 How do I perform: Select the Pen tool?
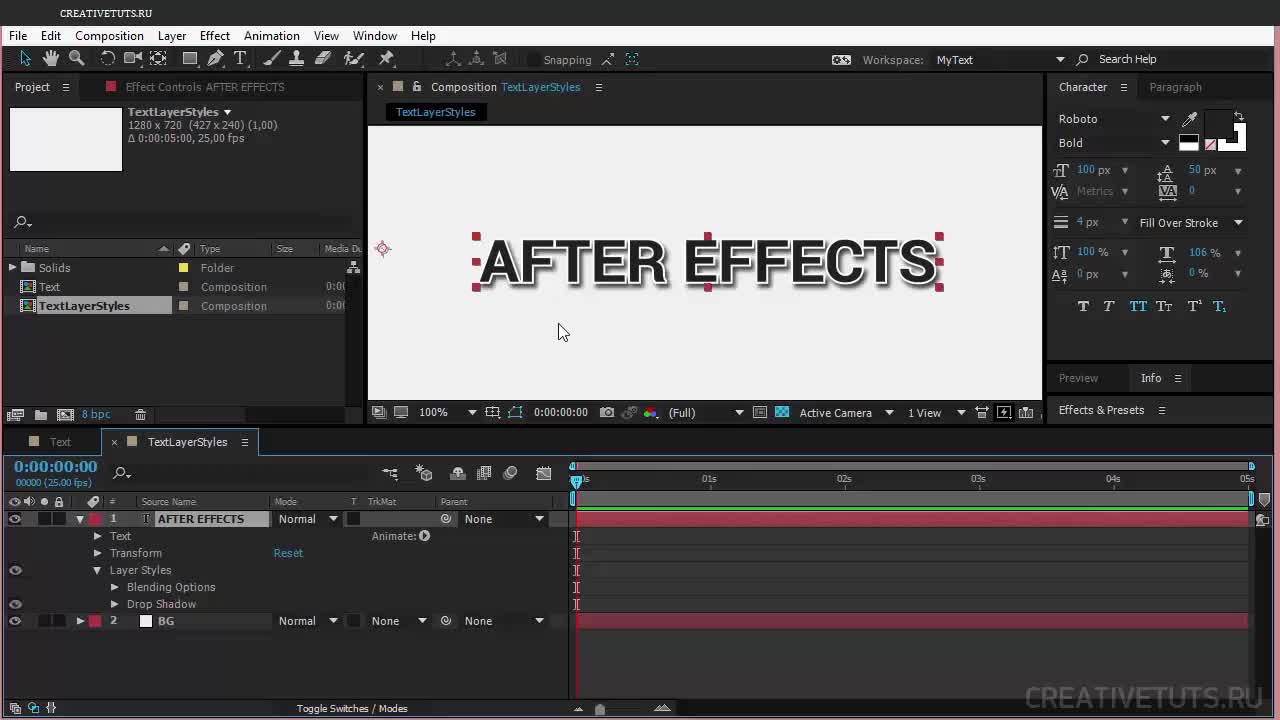[216, 59]
